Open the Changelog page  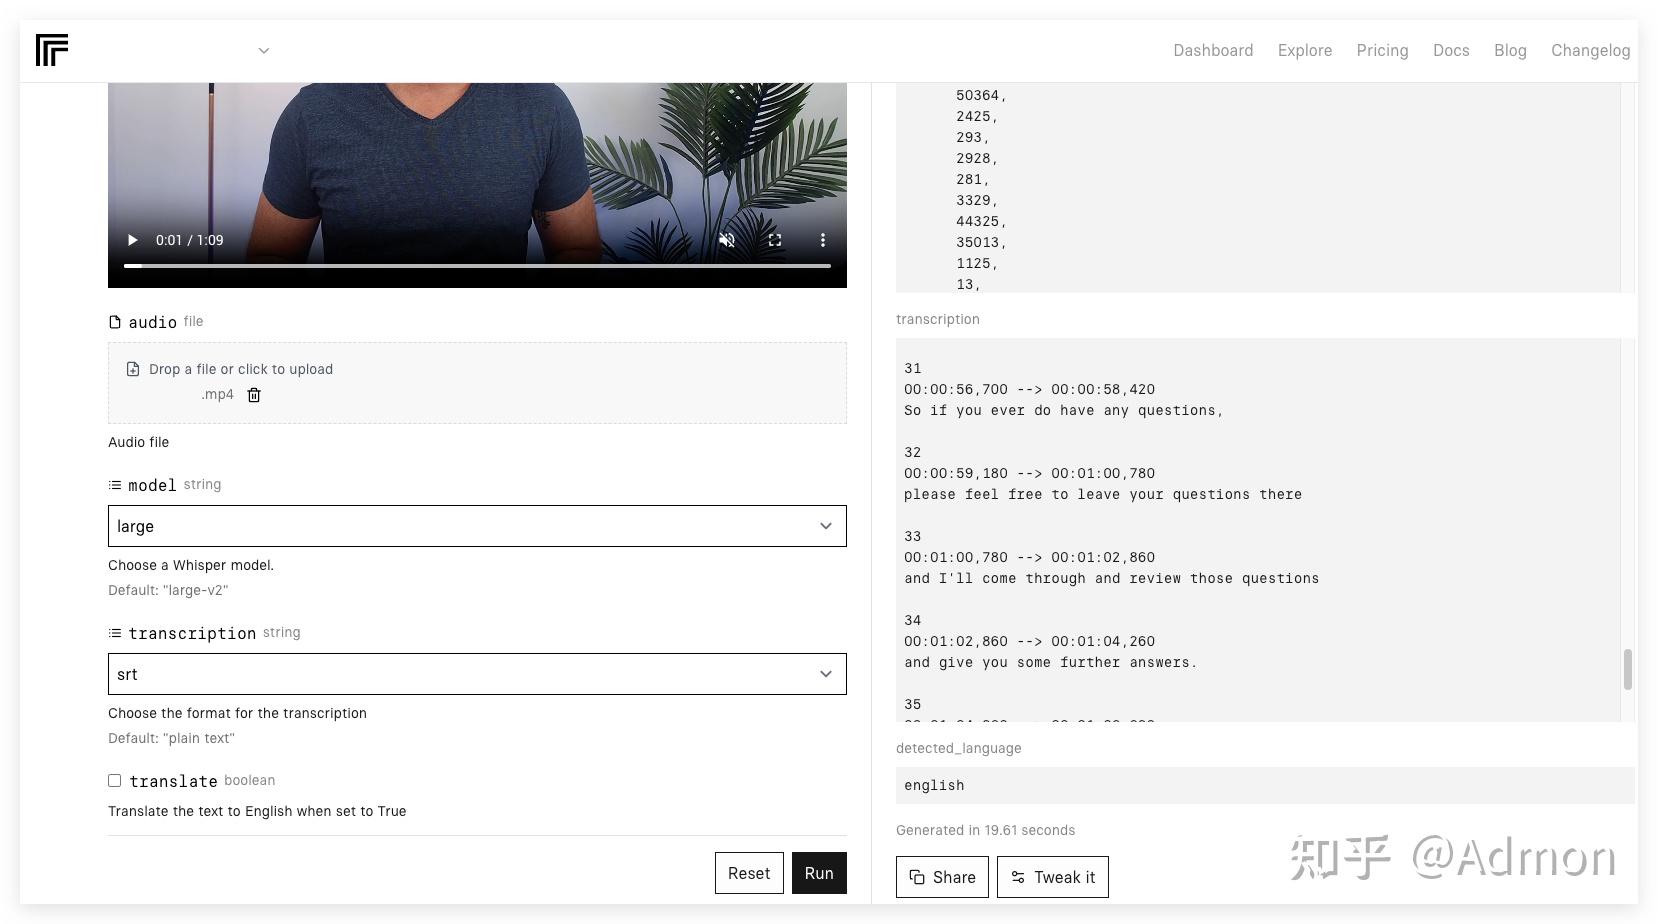tap(1590, 50)
